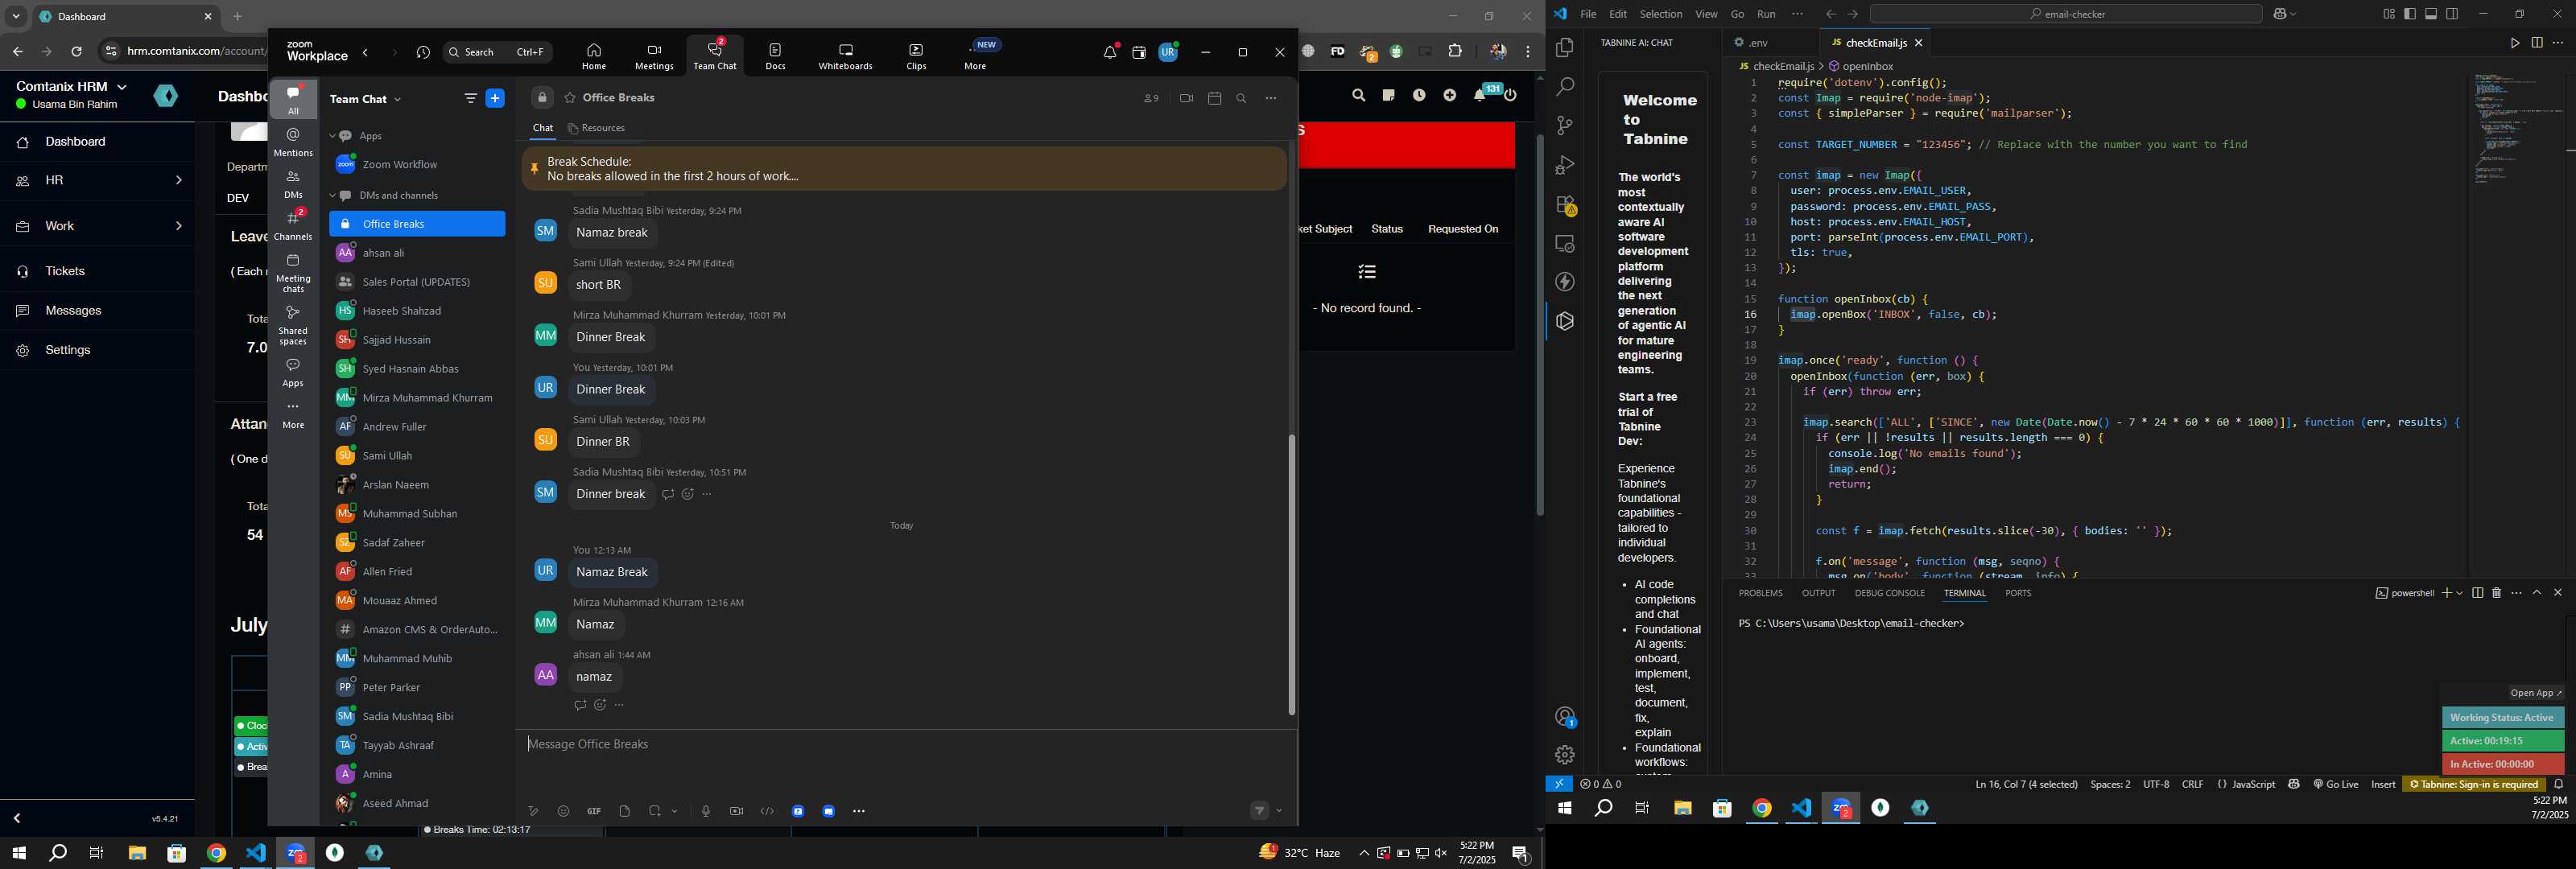Open VS Code Run and Debug view

click(1565, 165)
